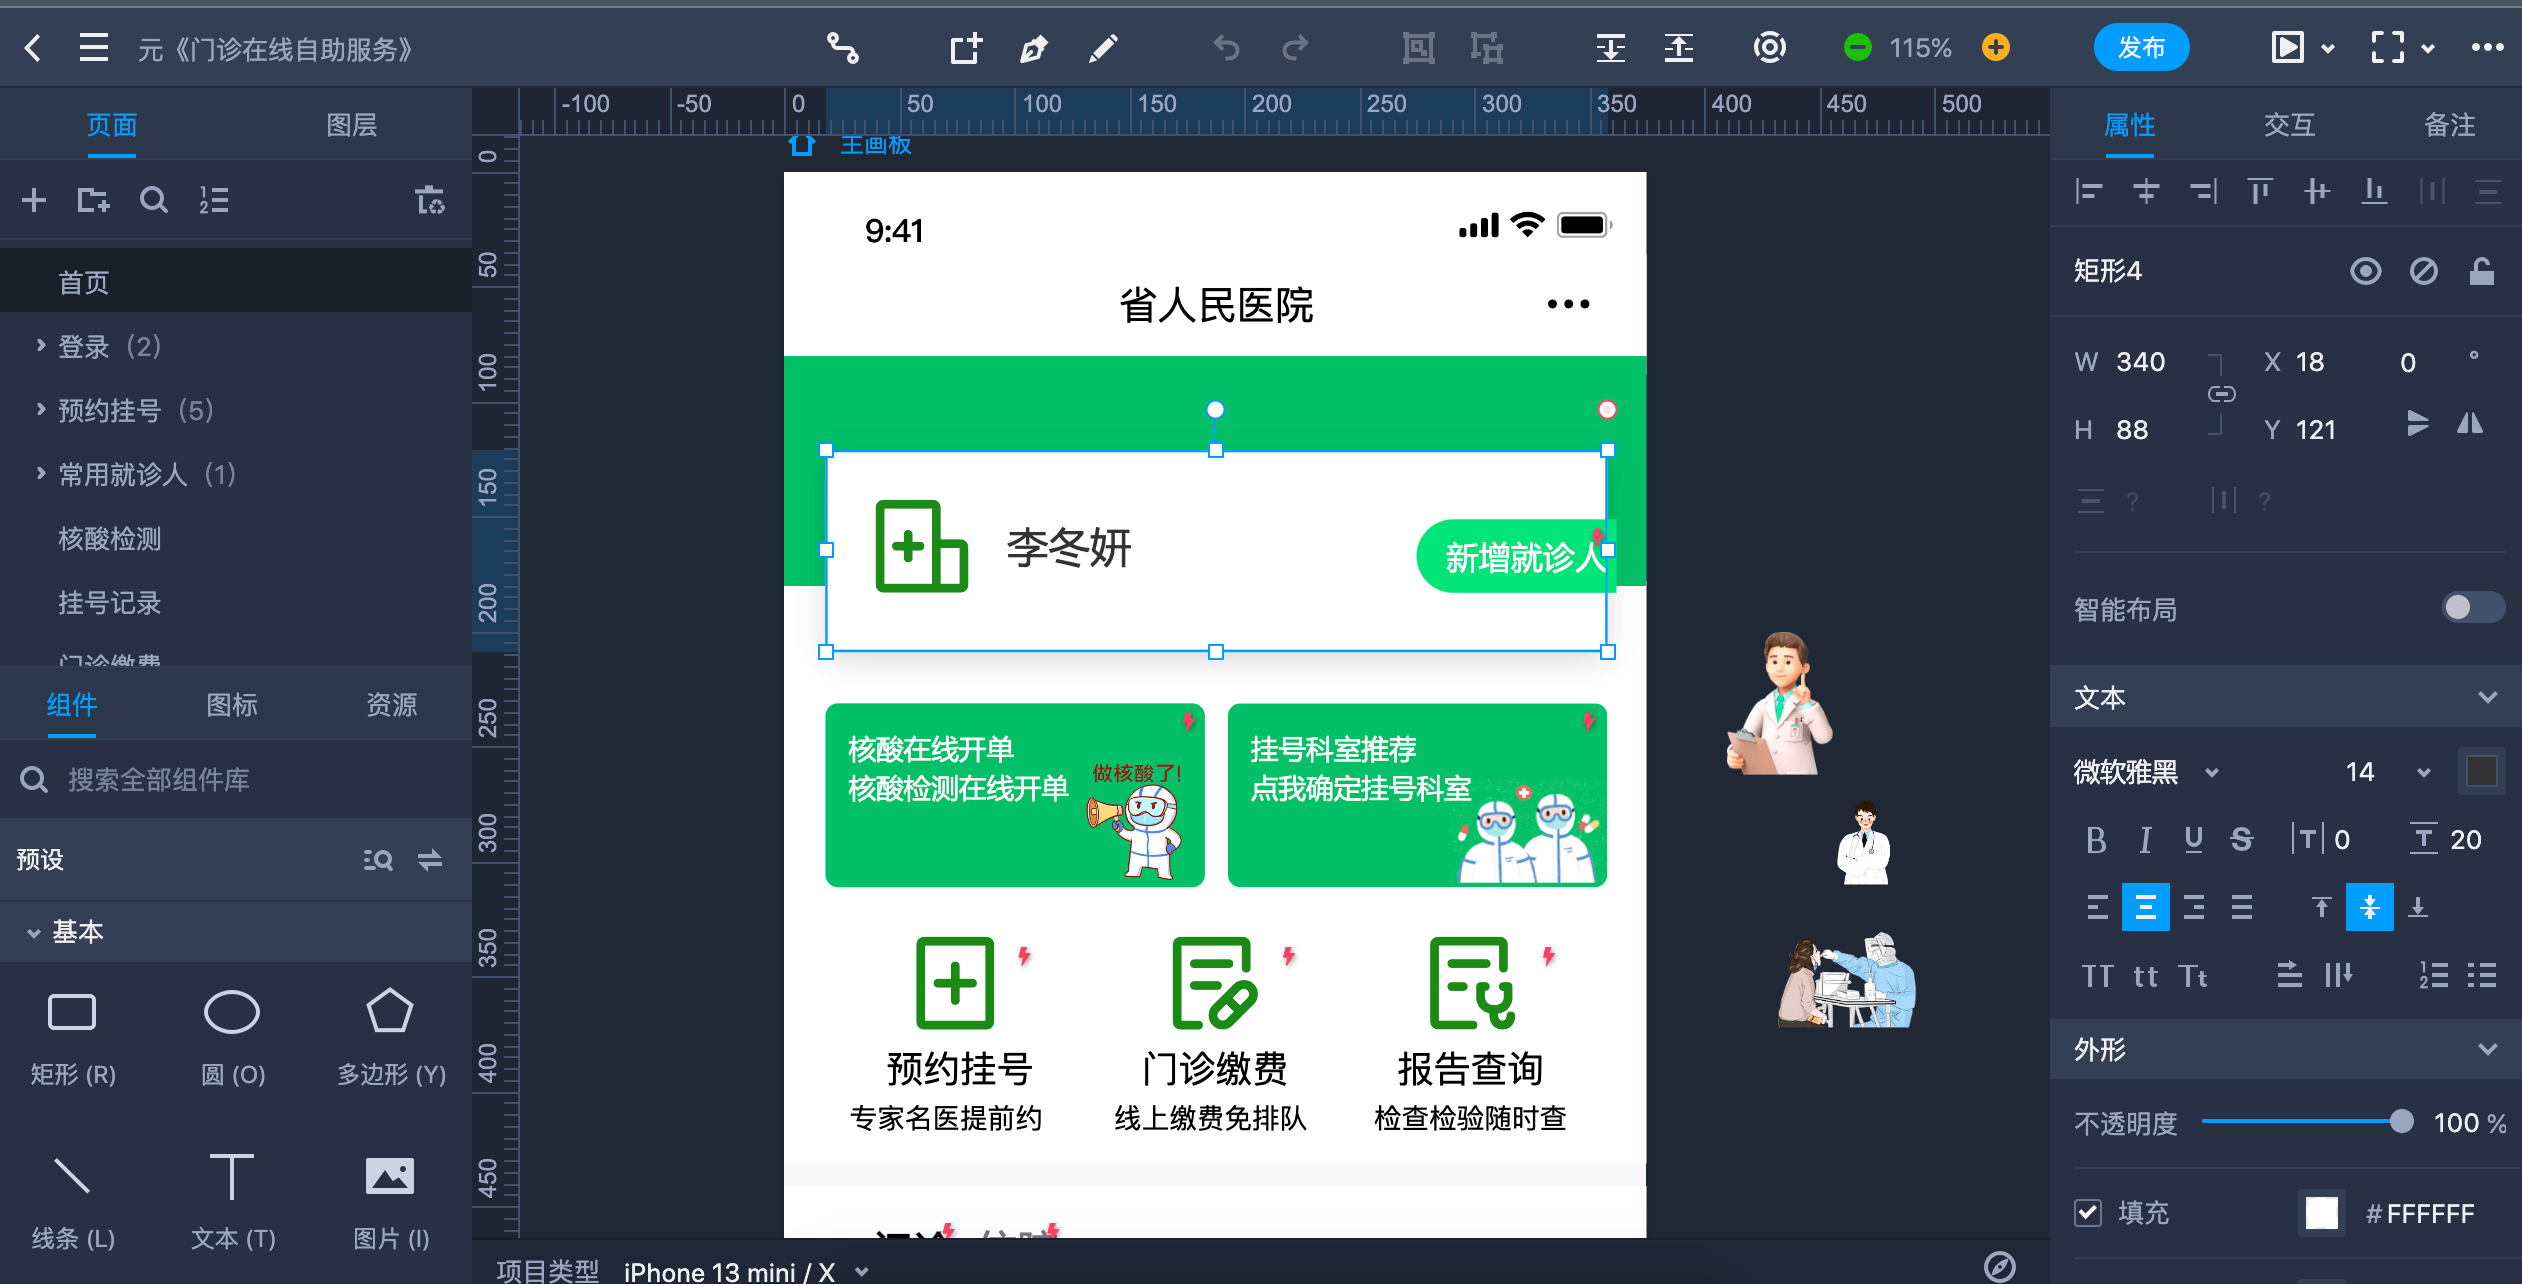
Task: Select the connector line tool
Action: pyautogui.click(x=842, y=48)
